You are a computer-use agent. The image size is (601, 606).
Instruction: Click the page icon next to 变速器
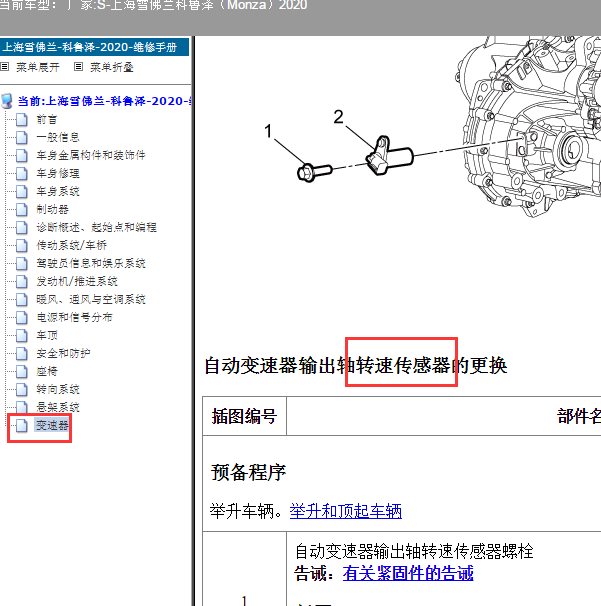(22, 425)
